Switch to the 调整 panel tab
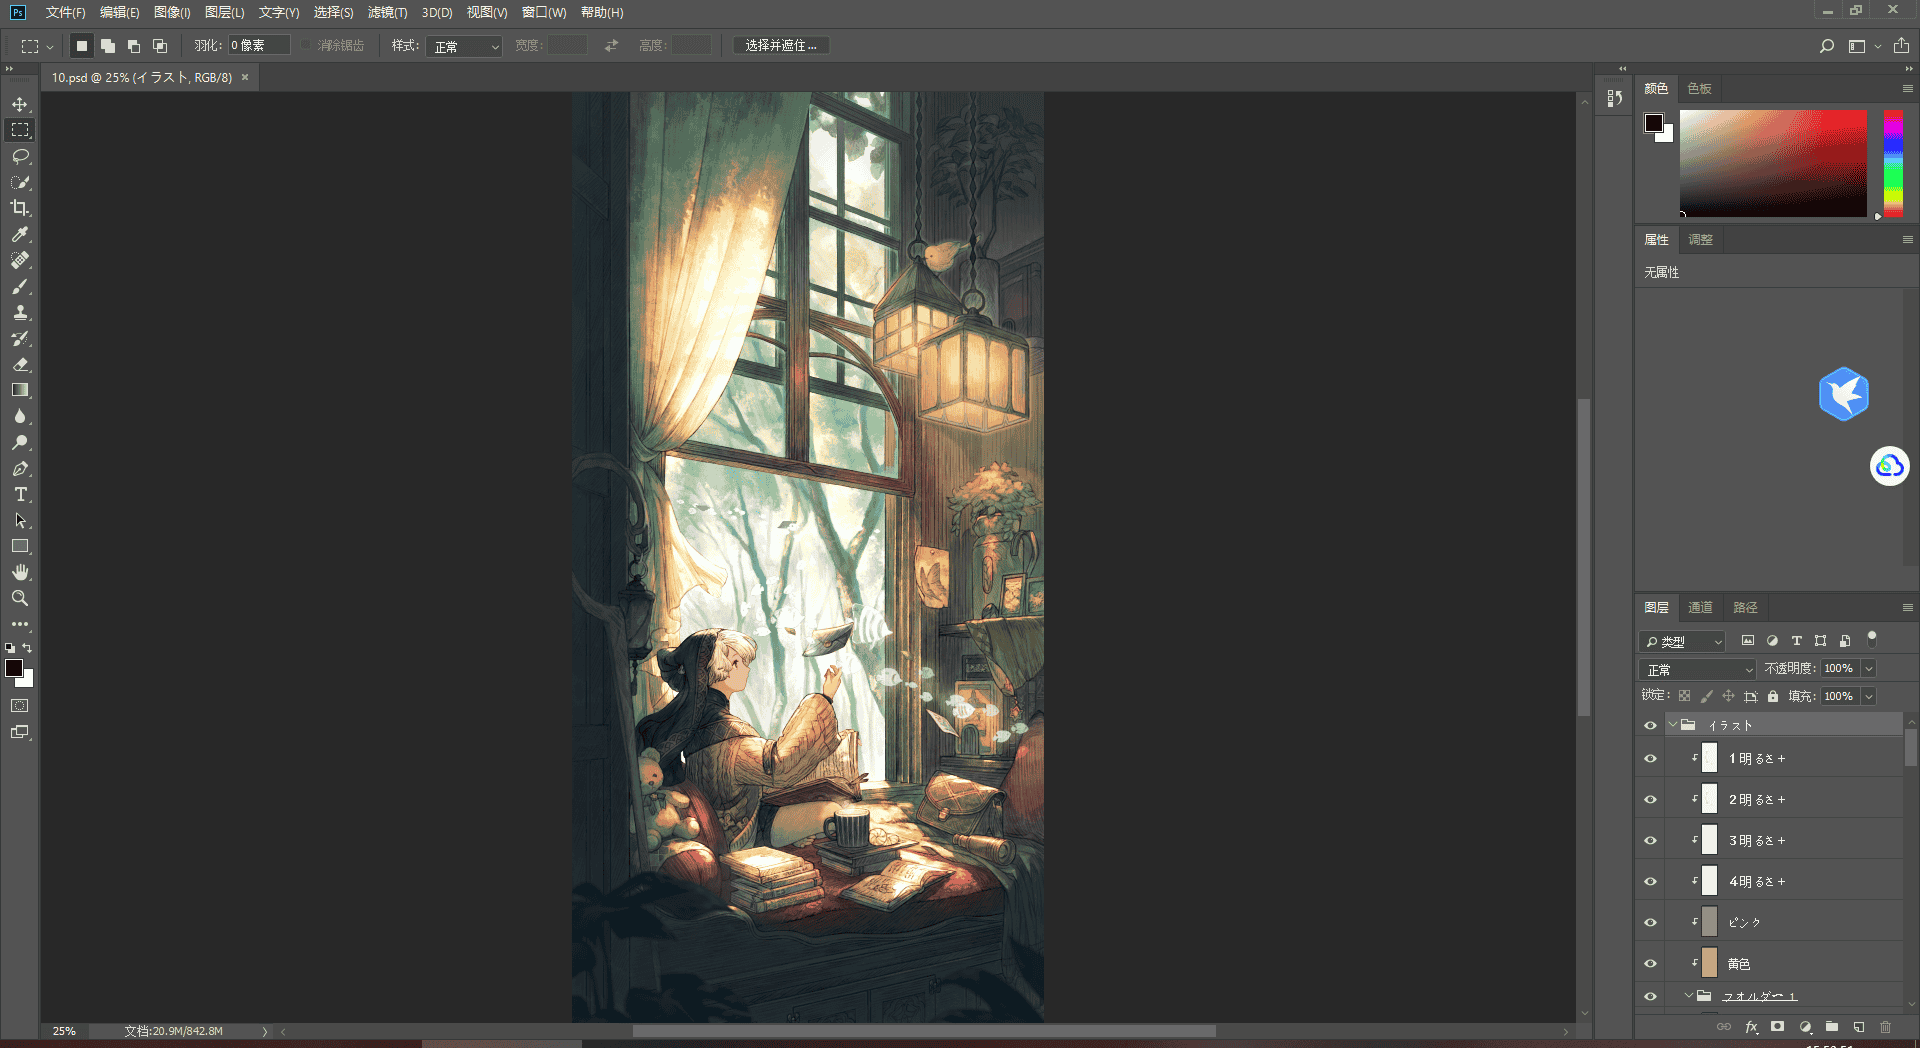 1700,240
